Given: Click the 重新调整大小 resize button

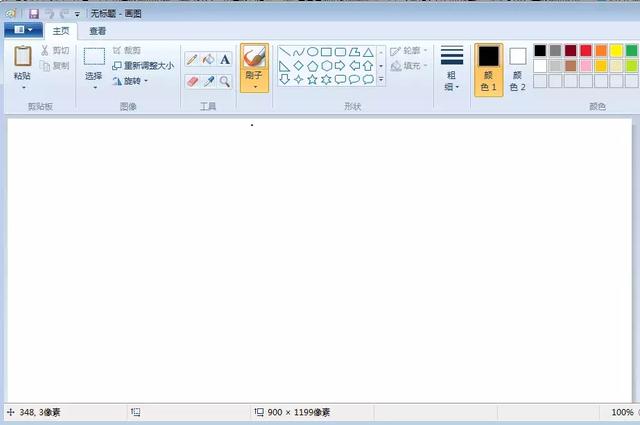Looking at the screenshot, I should click(x=143, y=65).
